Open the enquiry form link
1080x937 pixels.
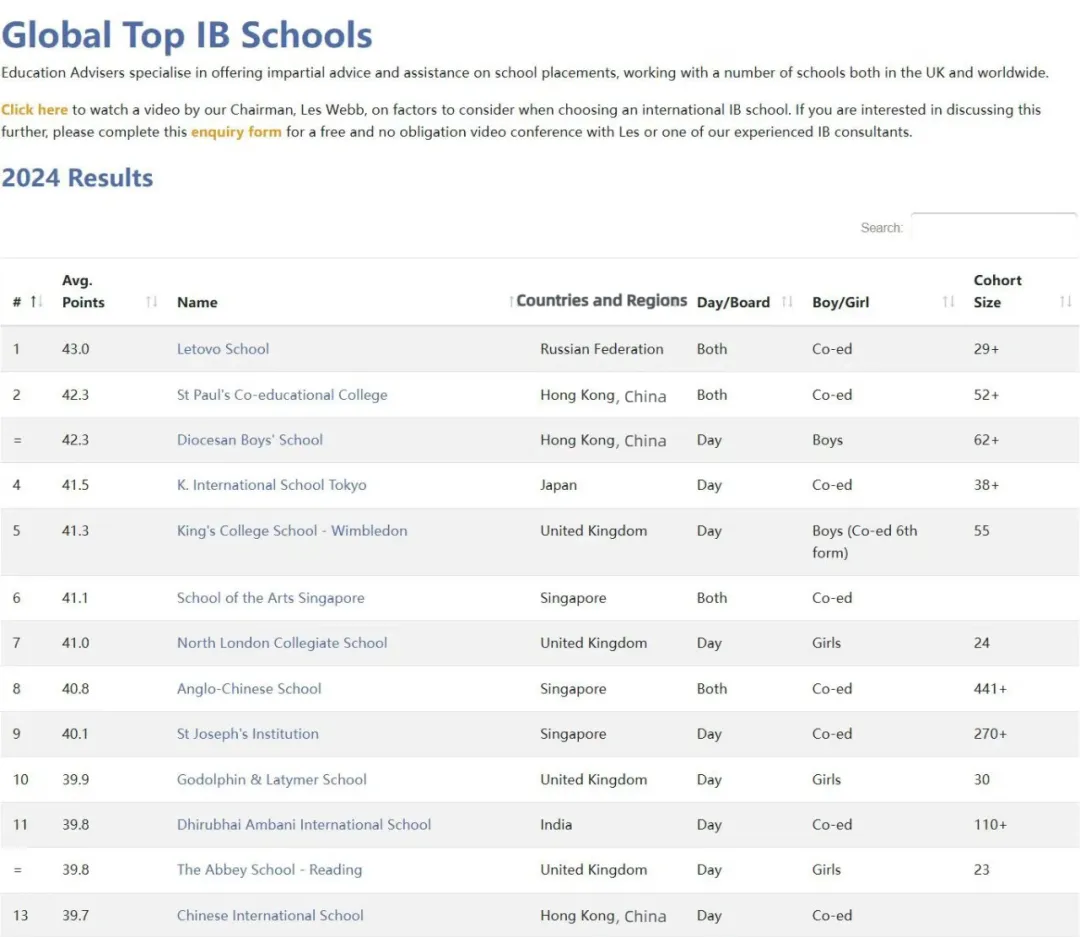236,132
